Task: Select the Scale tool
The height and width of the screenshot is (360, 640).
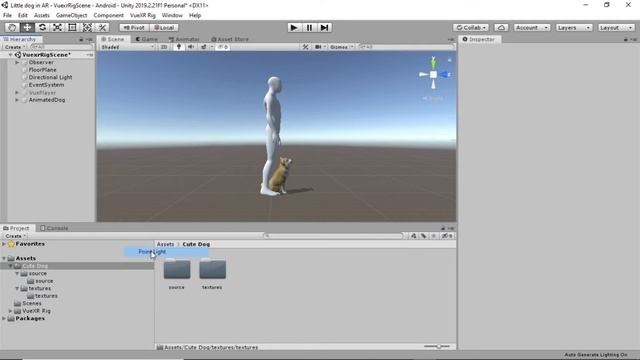Action: (x=57, y=27)
